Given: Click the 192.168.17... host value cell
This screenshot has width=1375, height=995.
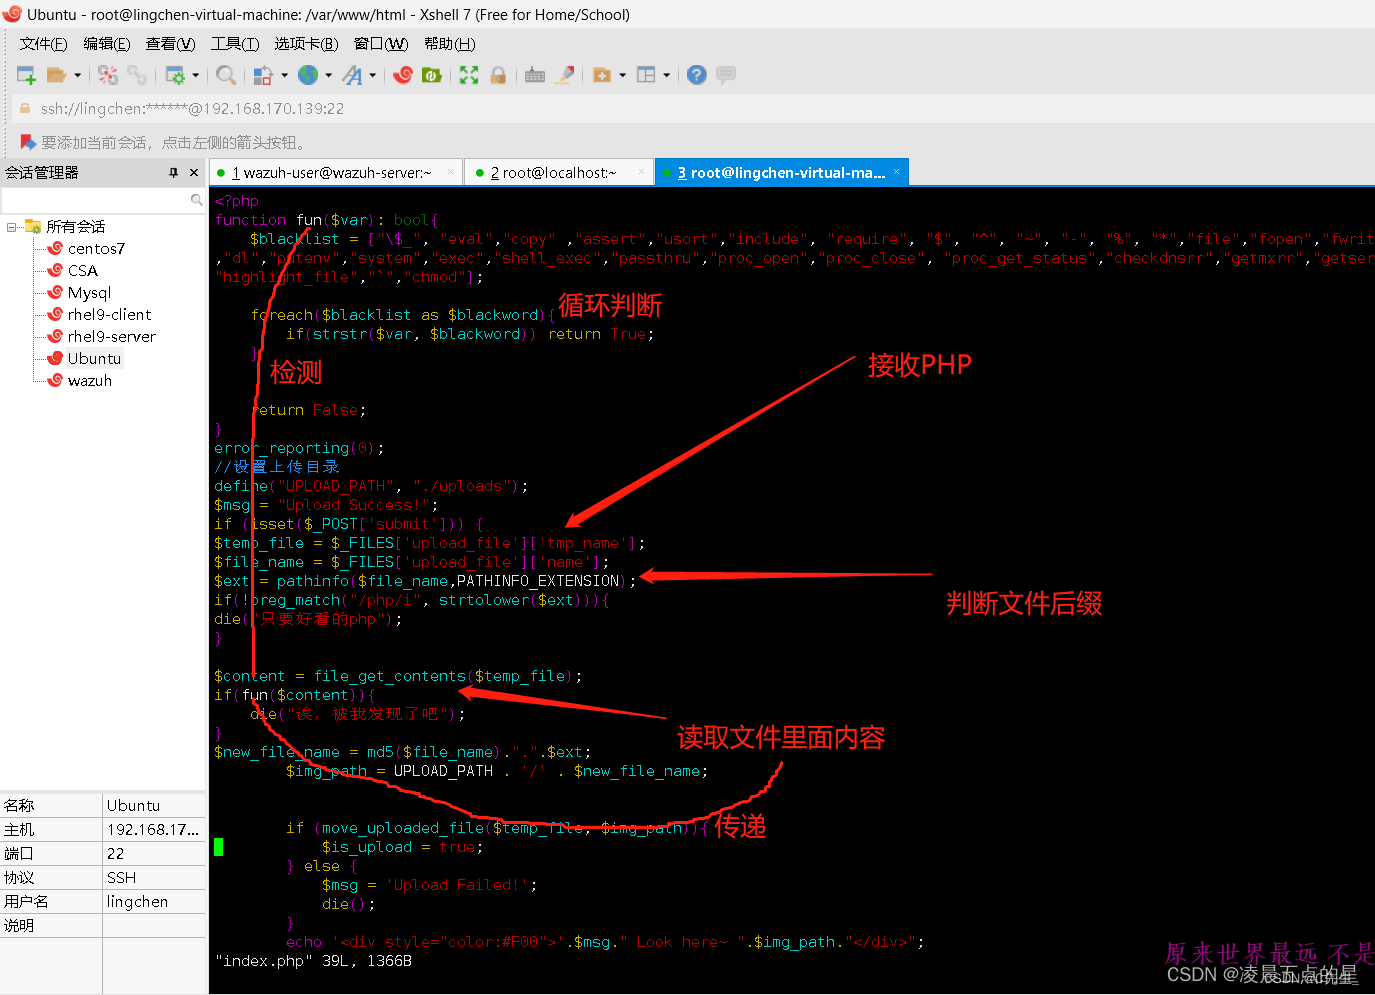Looking at the screenshot, I should pos(154,830).
